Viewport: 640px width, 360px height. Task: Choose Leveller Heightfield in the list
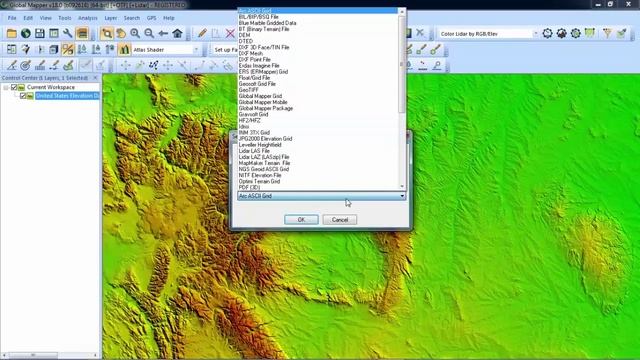(x=260, y=145)
